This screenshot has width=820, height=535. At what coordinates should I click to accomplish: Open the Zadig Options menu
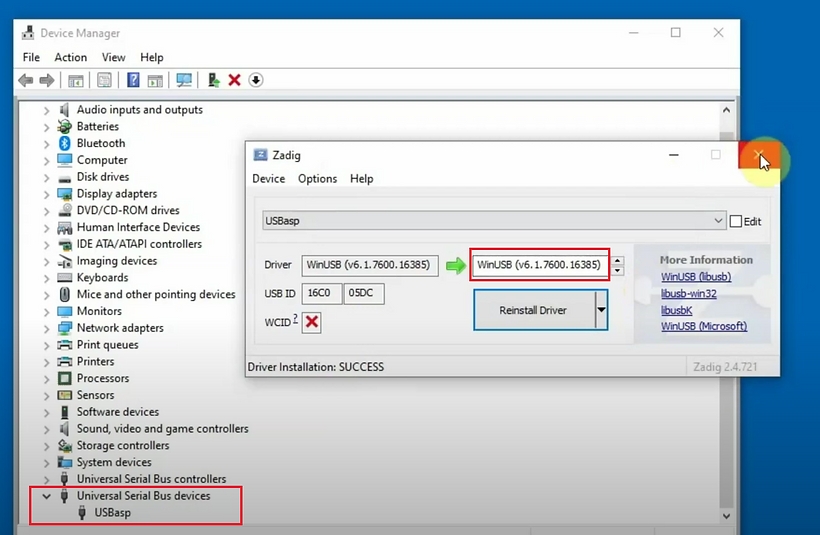(x=317, y=179)
